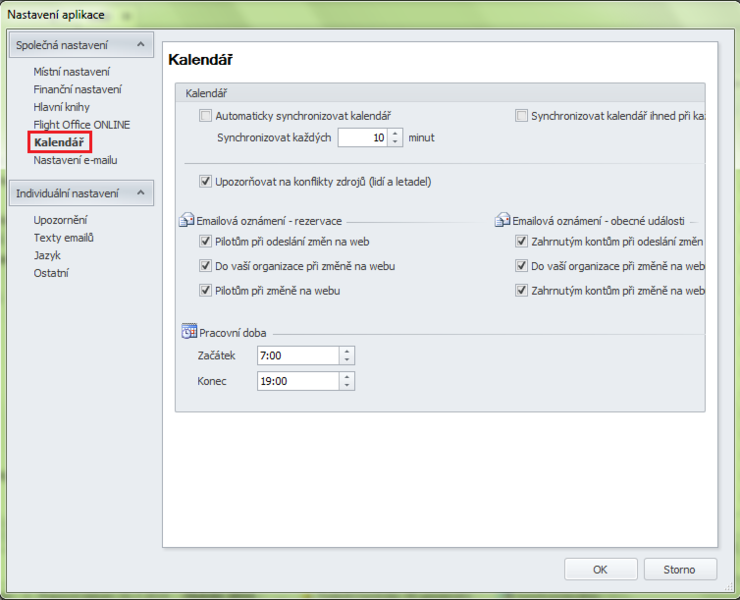
Task: Select 'Finanční nastavení' settings page
Action: (77, 90)
